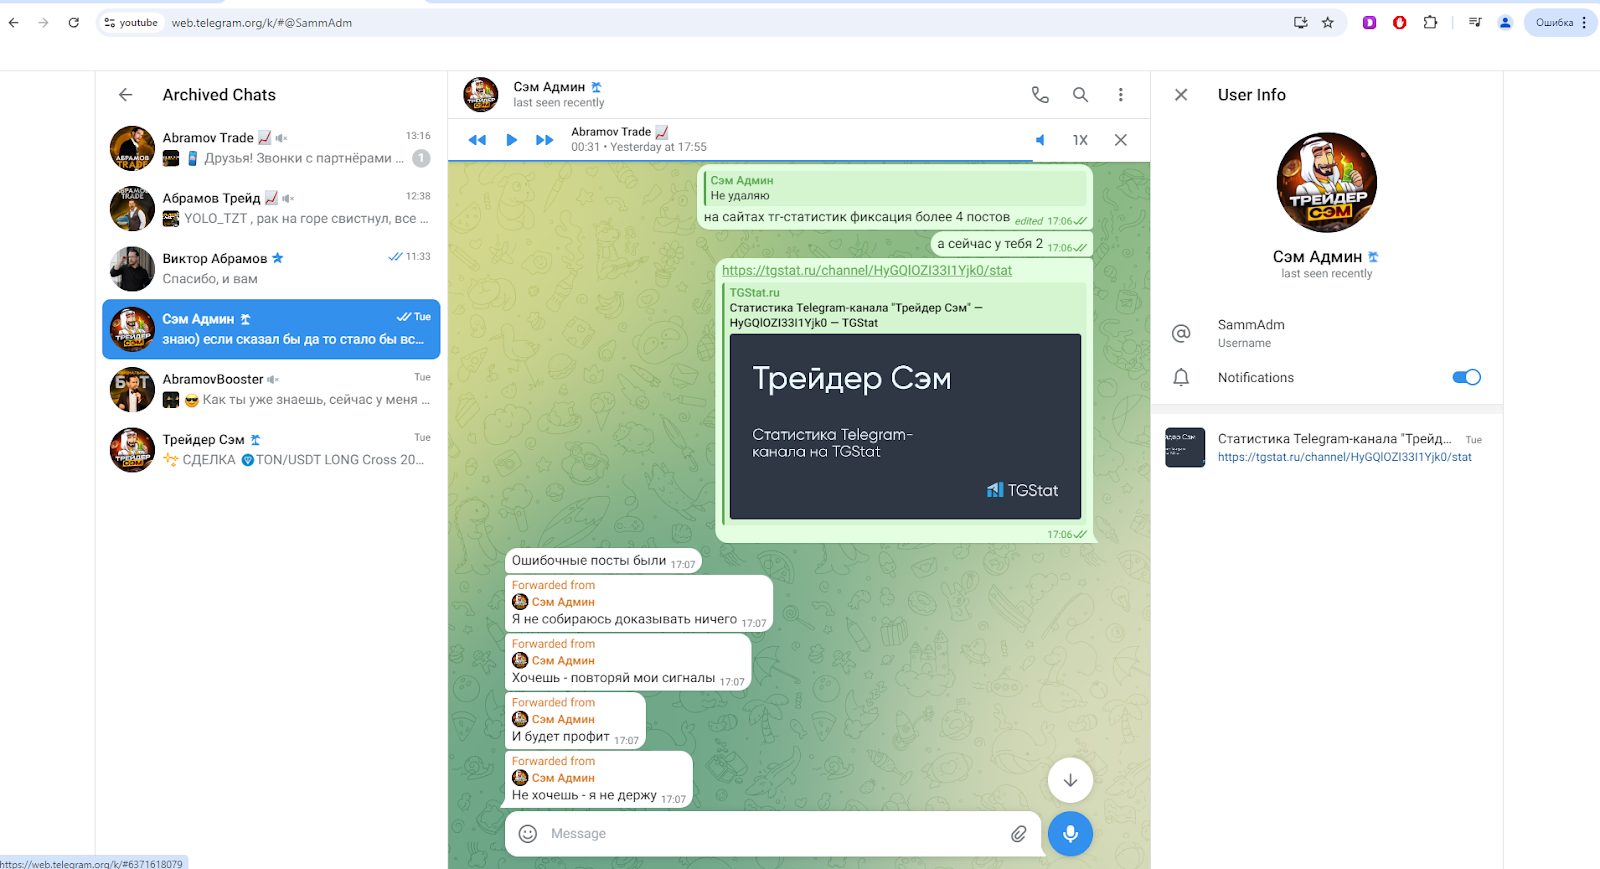Screen dimensions: 1600x869
Task: Click the message 'Ошибочные посты были'
Action: (x=603, y=561)
